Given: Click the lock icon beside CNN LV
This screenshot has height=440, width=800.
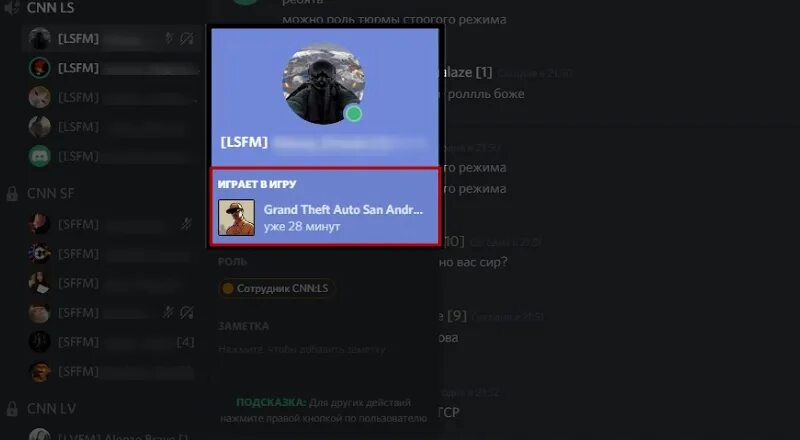Looking at the screenshot, I should coord(12,409).
